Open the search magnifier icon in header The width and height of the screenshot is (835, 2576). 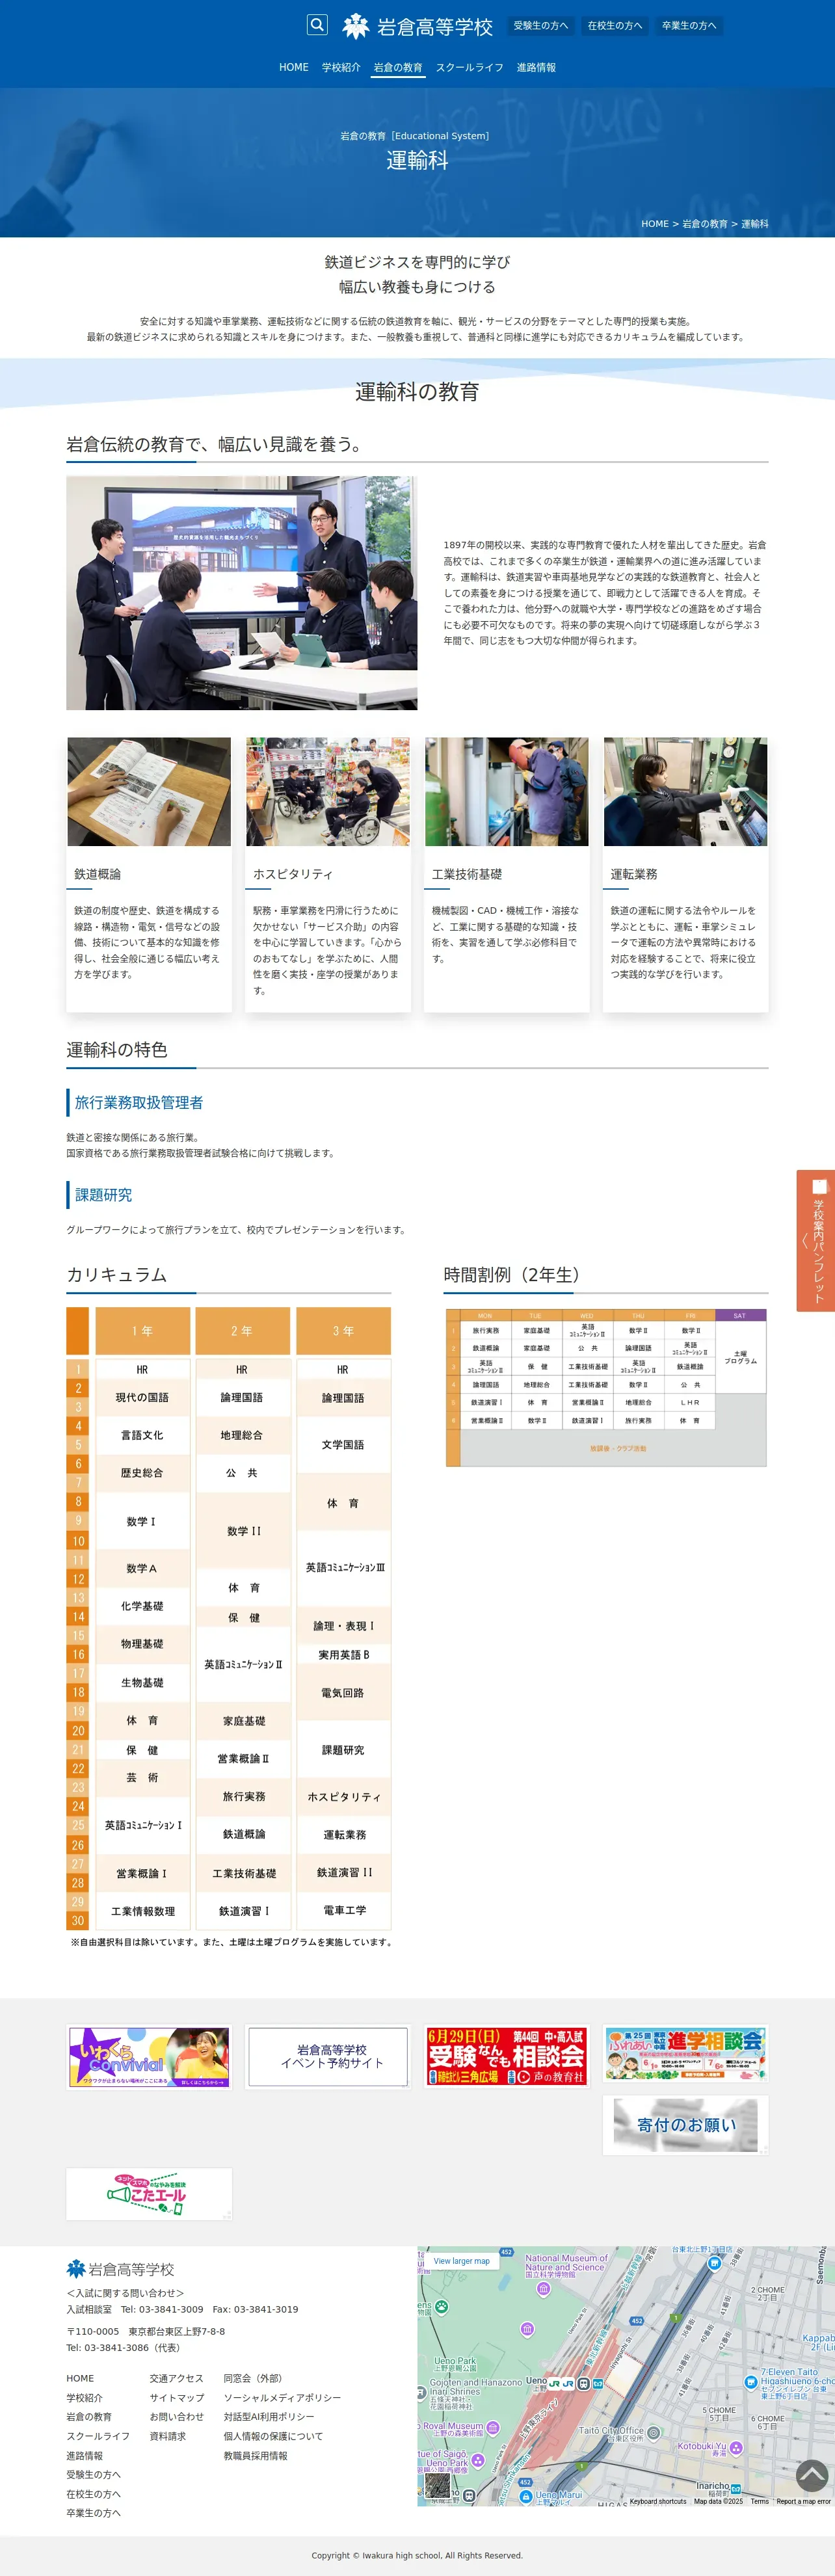pos(317,25)
